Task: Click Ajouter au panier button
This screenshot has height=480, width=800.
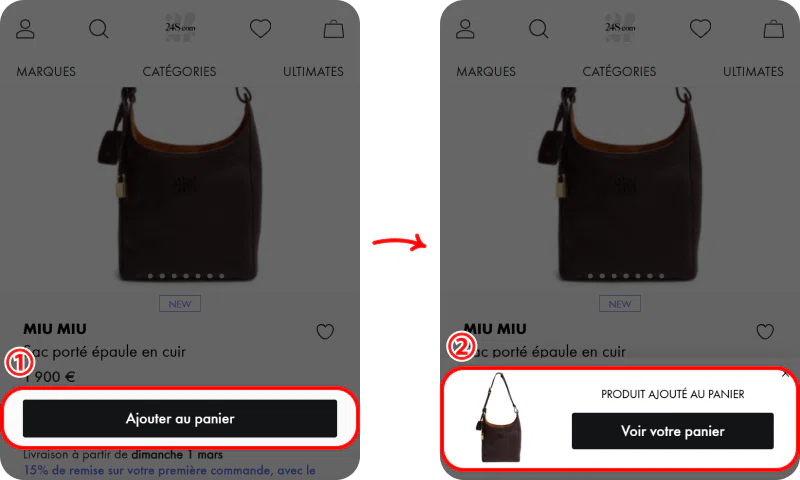Action: click(x=180, y=419)
